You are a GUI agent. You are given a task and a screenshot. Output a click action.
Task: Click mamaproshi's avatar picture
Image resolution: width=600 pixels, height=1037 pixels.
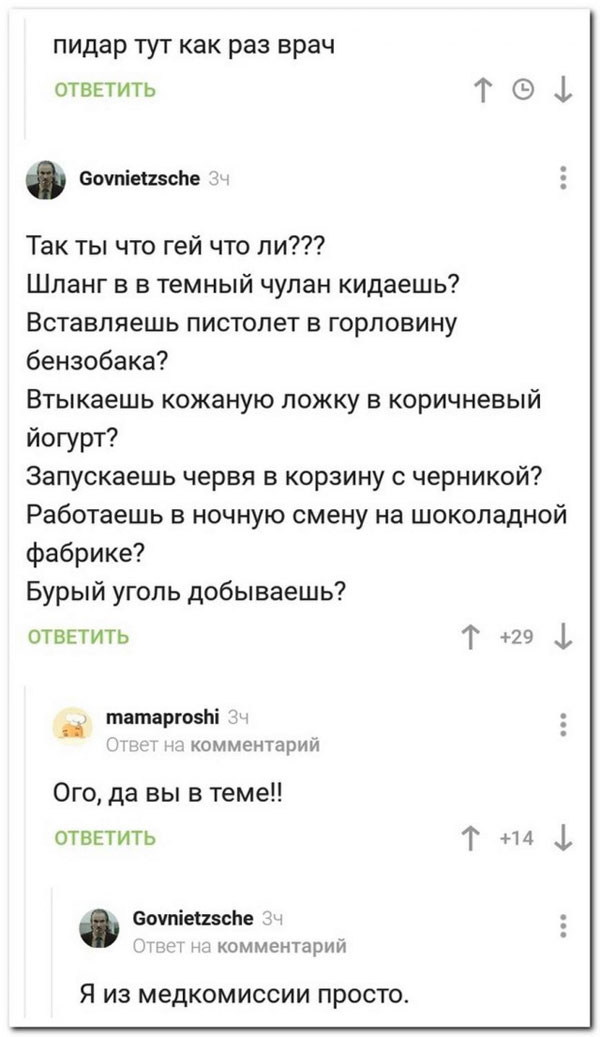[72, 726]
